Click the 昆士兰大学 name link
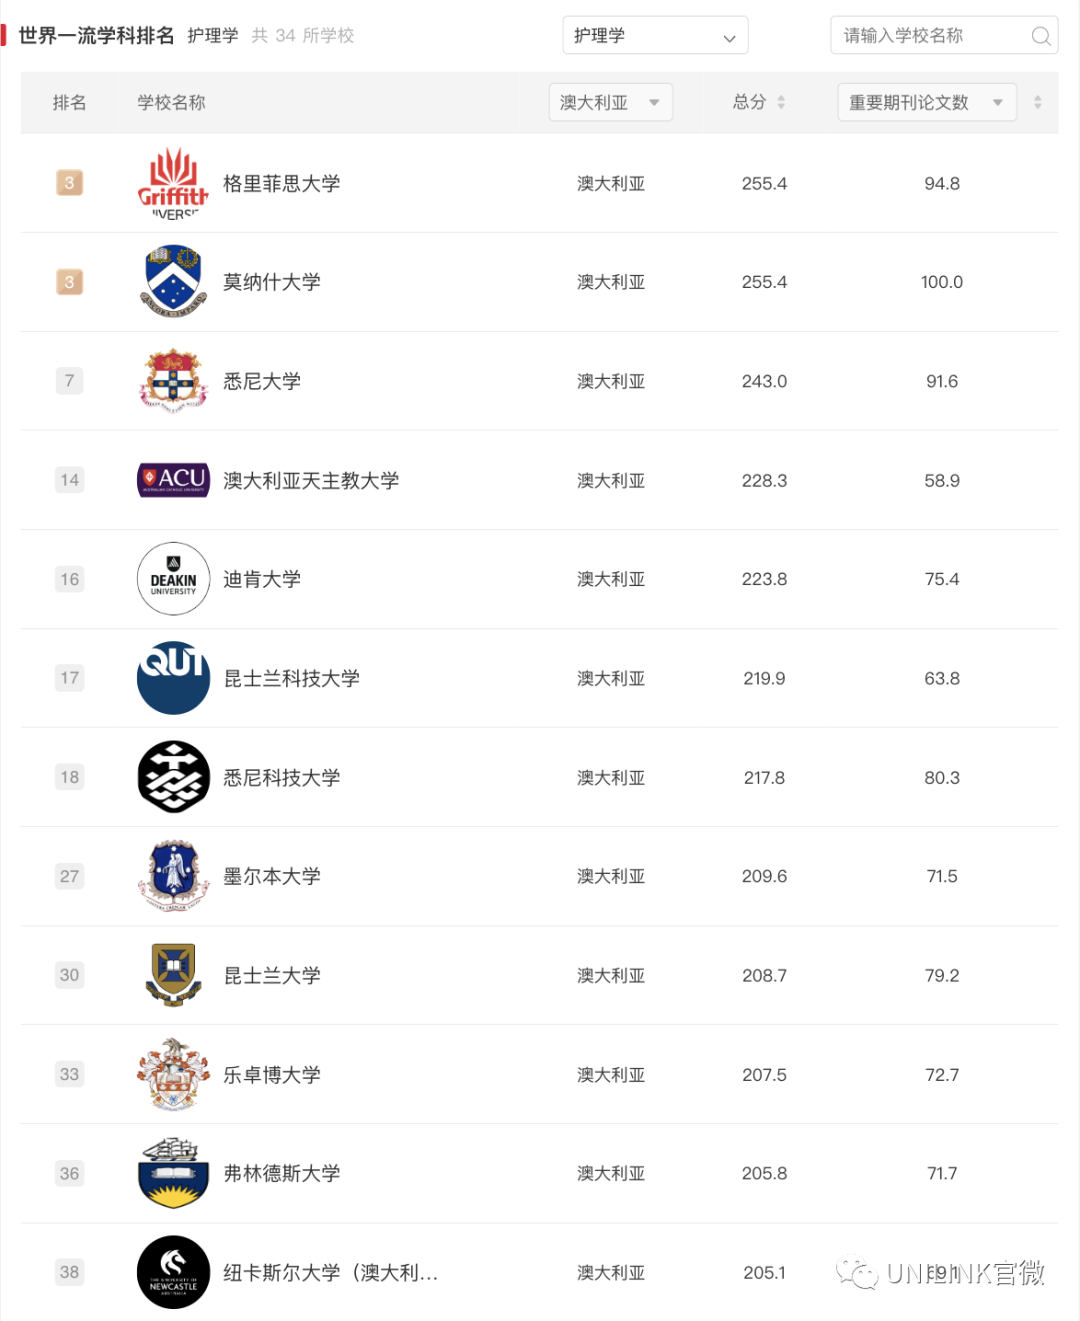Screen dimensions: 1080x1321 (272, 975)
